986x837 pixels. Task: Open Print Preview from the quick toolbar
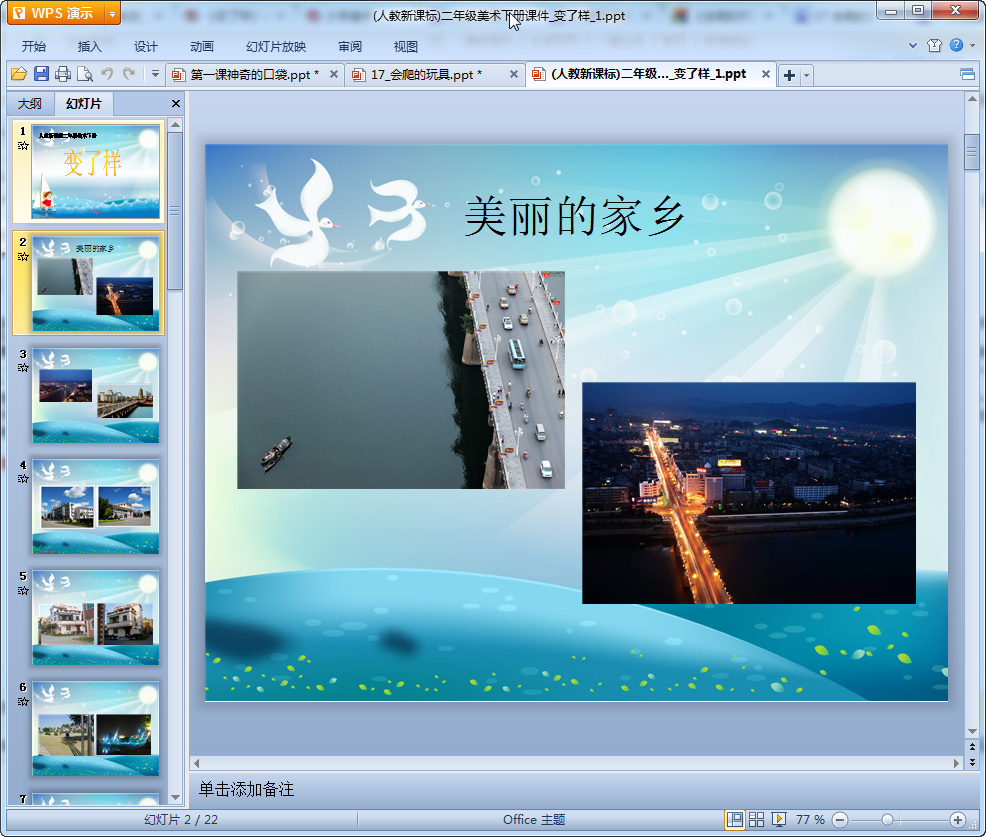pos(85,74)
